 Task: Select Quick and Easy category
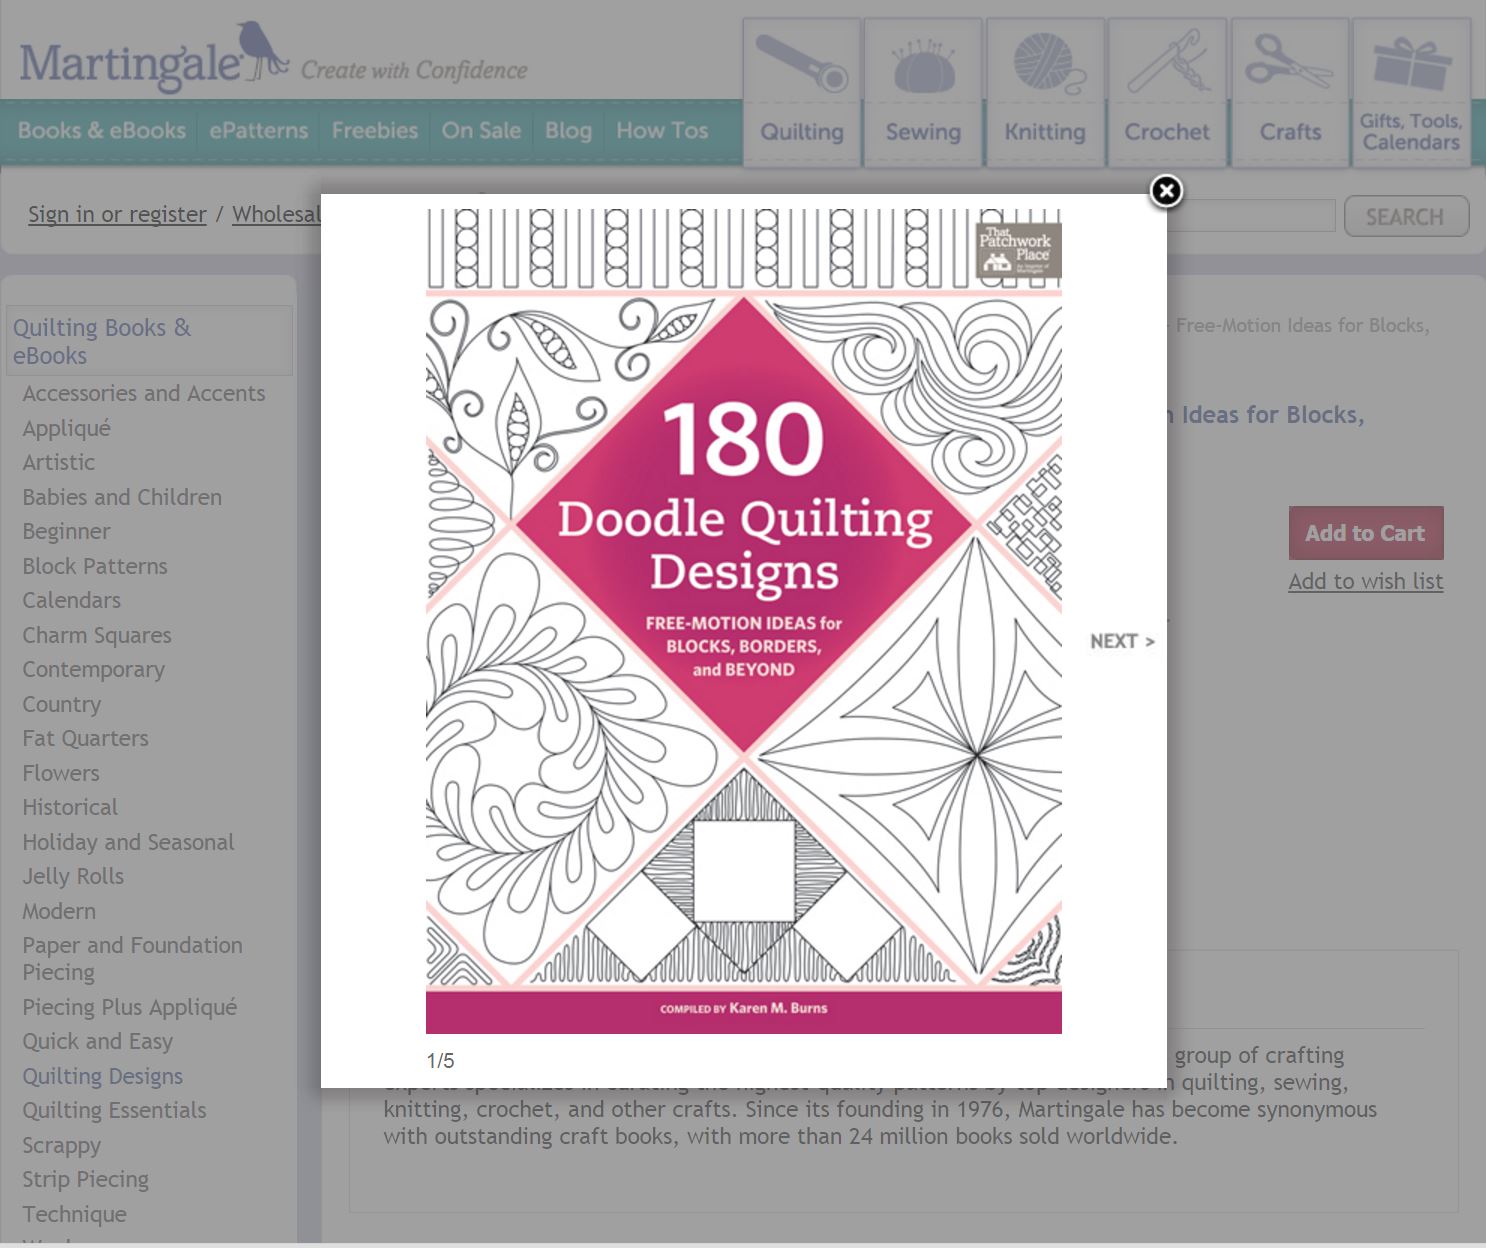98,1041
